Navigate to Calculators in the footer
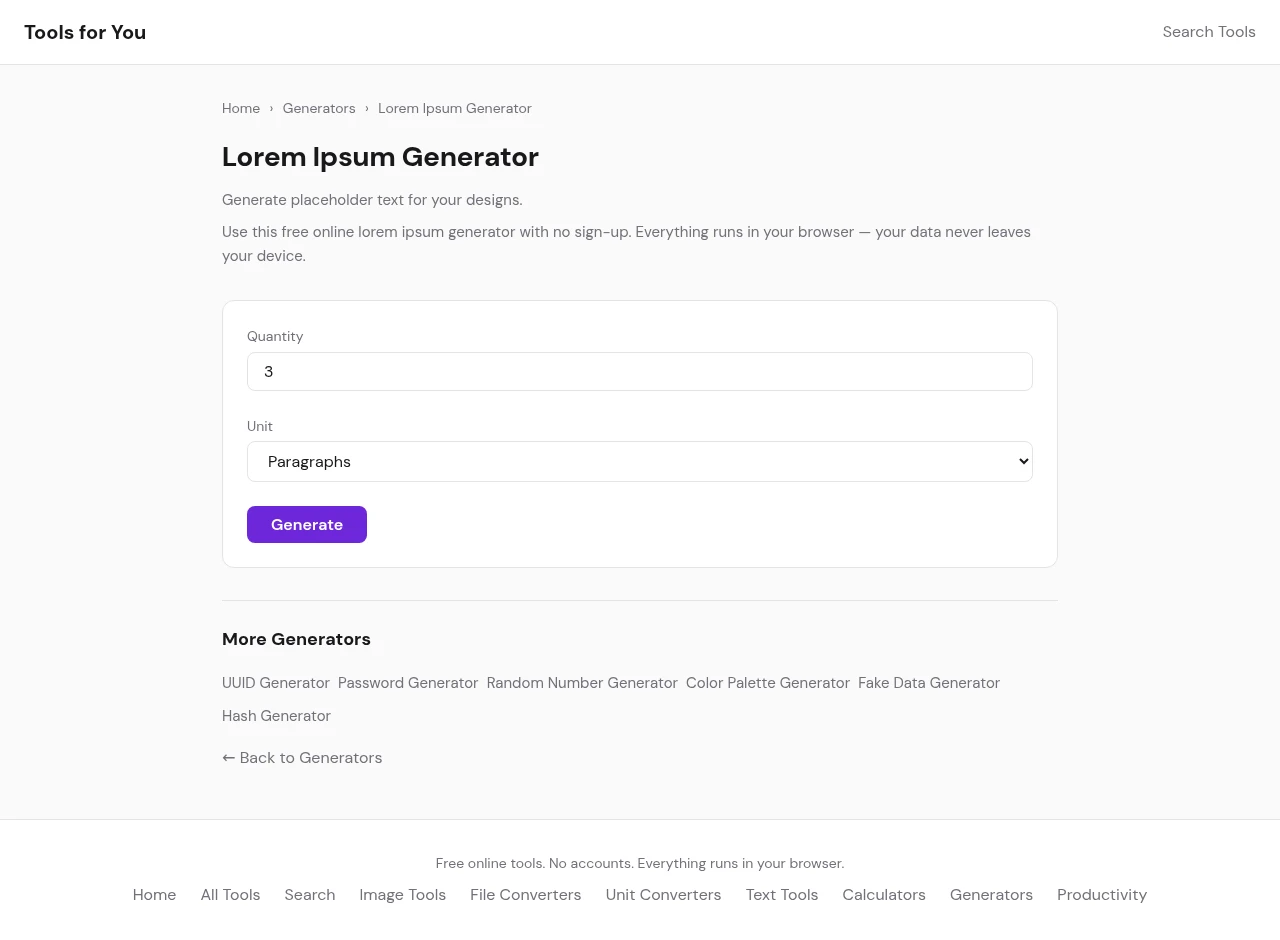 click(884, 895)
